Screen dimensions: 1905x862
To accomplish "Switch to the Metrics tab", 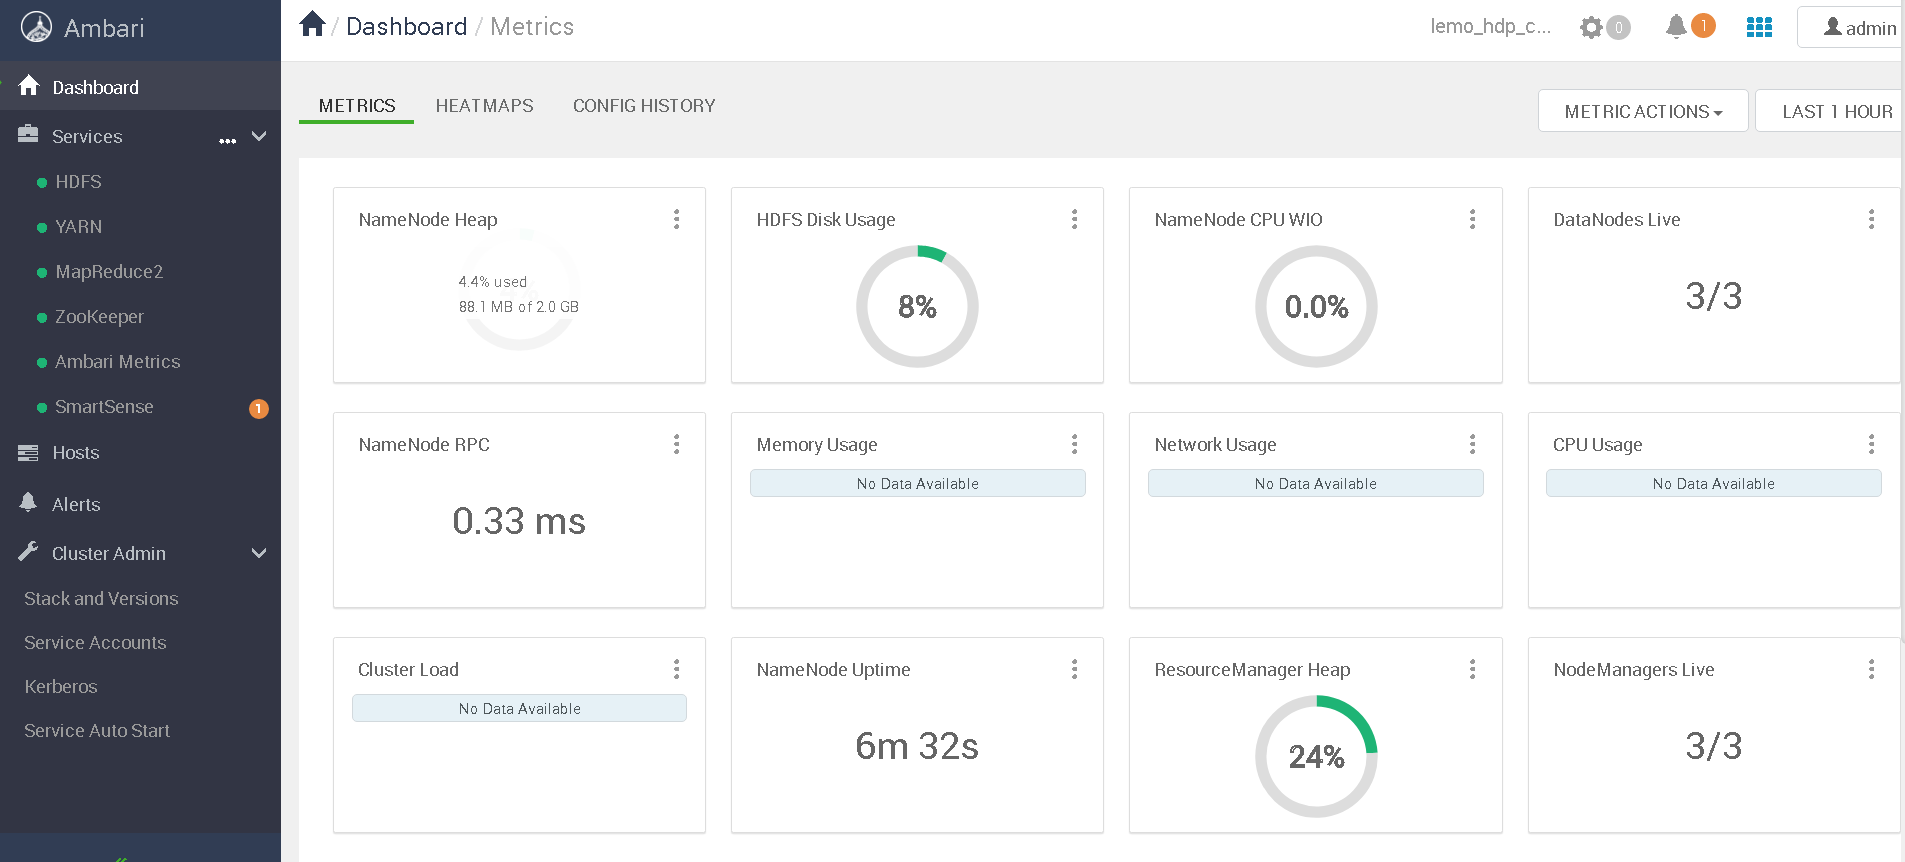I will (x=357, y=106).
